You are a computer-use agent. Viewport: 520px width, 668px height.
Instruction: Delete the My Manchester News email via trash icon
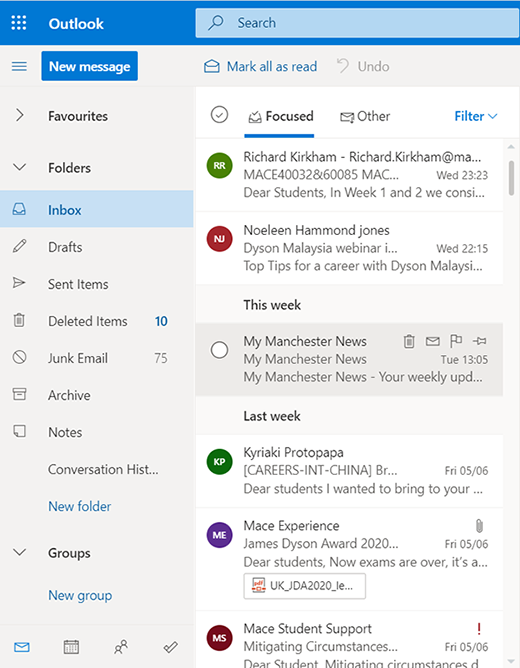pos(409,341)
